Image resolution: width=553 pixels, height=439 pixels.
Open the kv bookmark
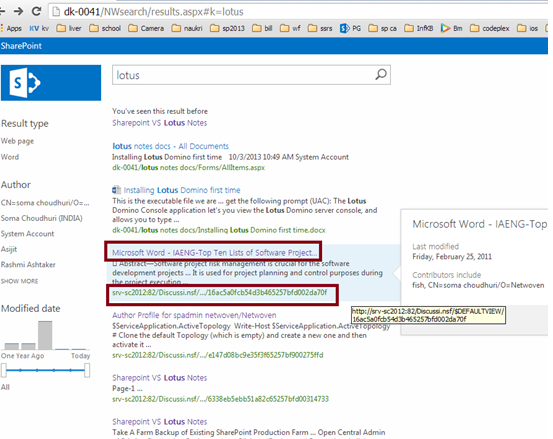tap(39, 28)
